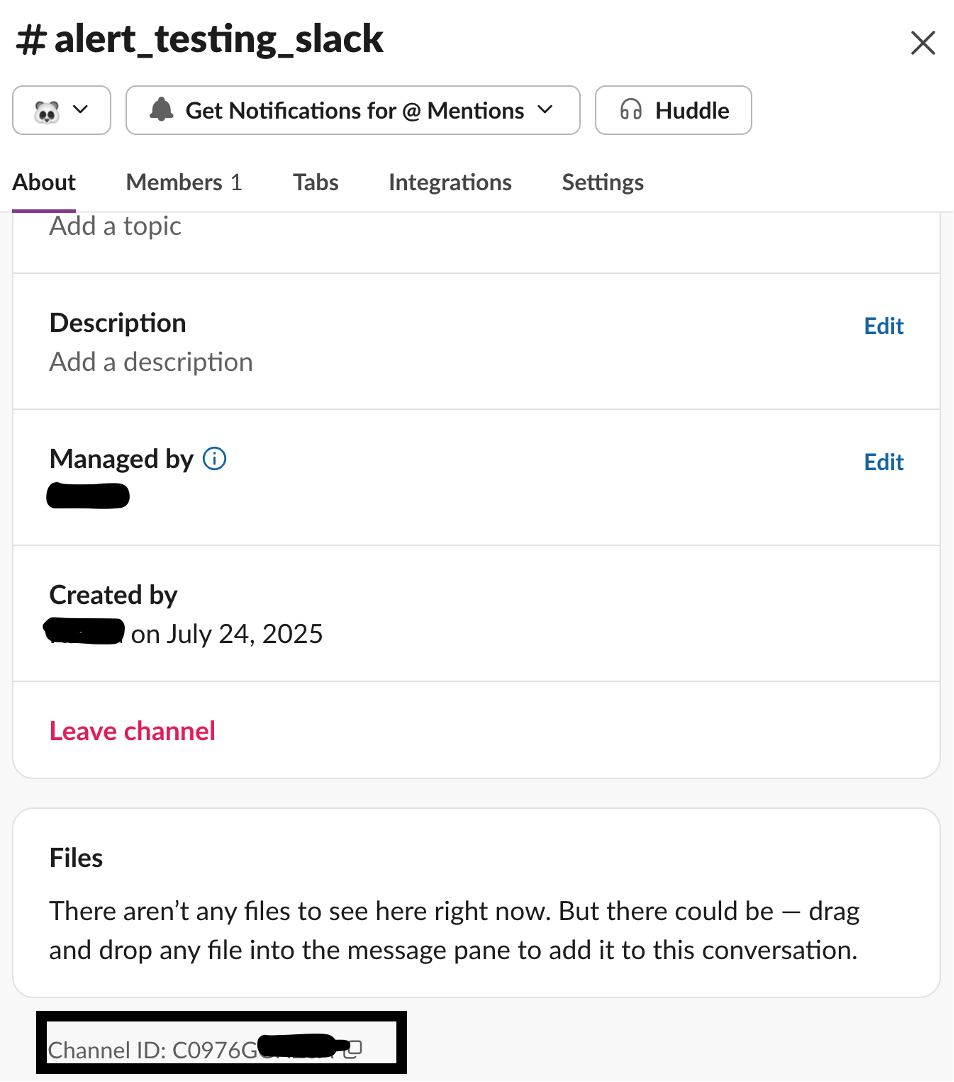Switch to the About tab
The image size is (954, 1082).
pyautogui.click(x=44, y=182)
